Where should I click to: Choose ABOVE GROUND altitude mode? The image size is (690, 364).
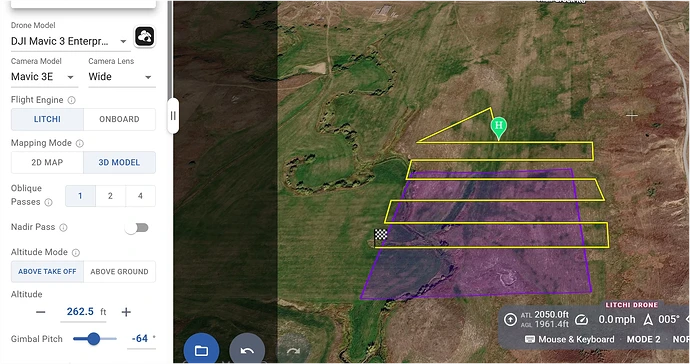tap(119, 272)
